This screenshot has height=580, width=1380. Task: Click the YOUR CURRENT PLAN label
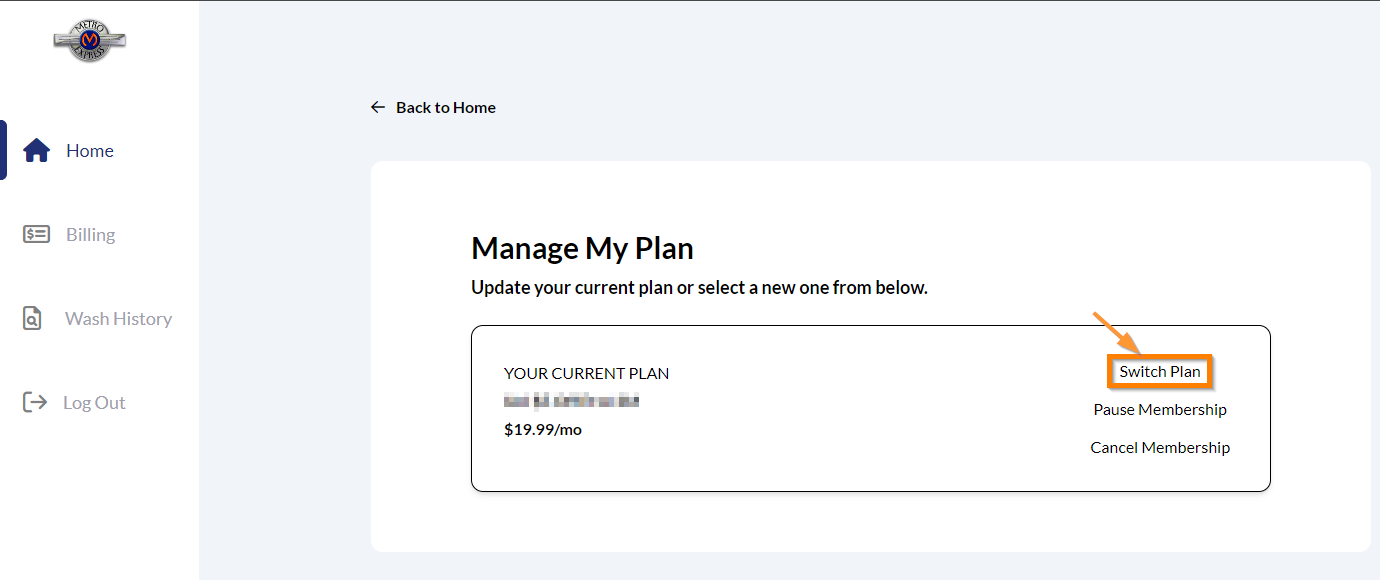coord(586,374)
